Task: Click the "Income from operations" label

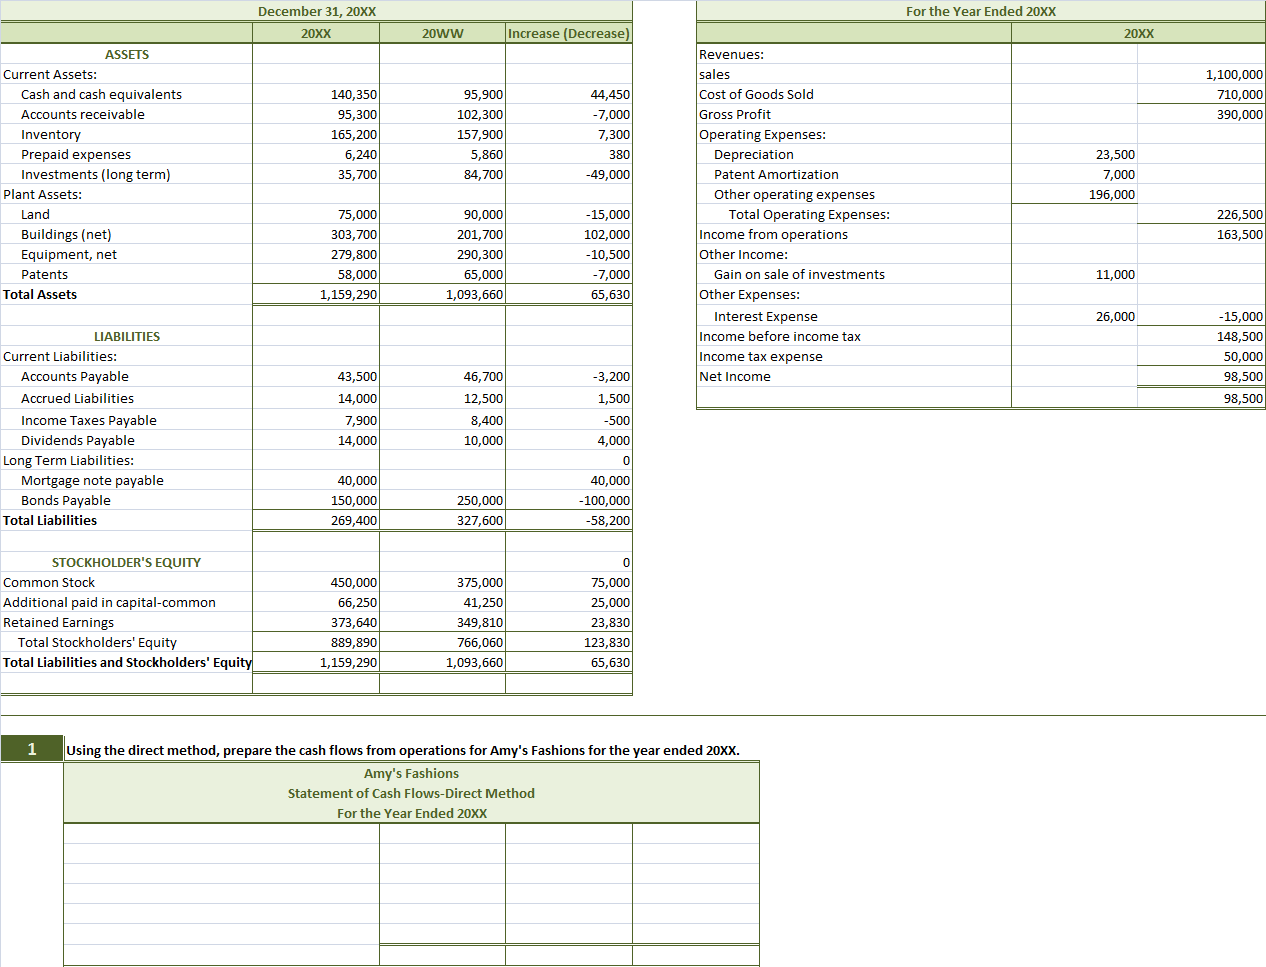Action: click(x=774, y=234)
